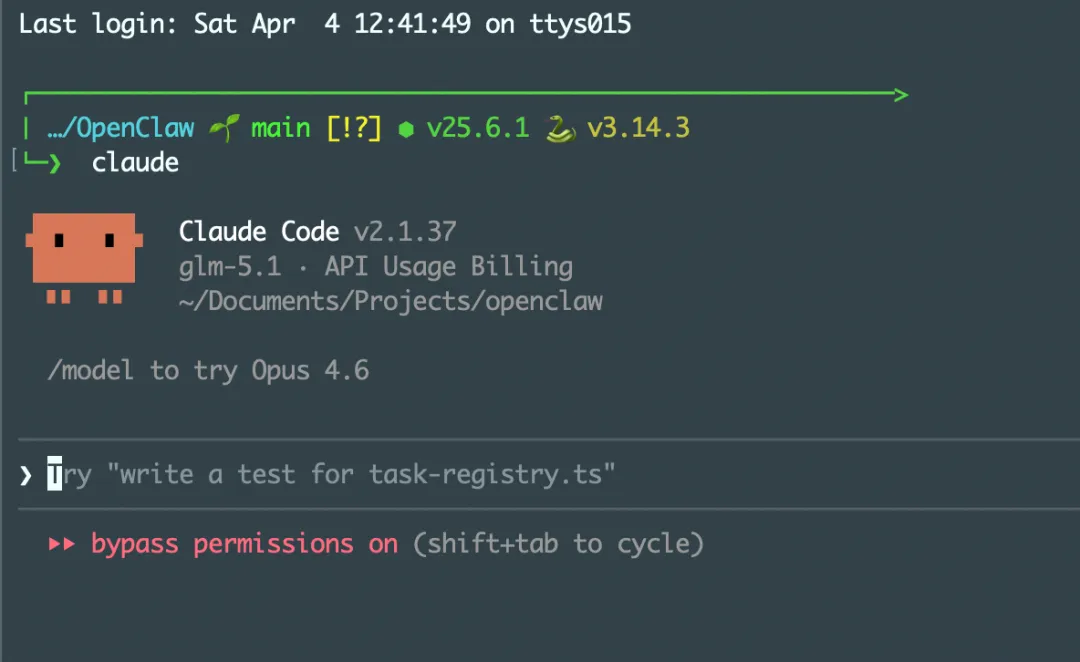This screenshot has height=662, width=1080.
Task: Click the input prompt chevron symbol
Action: 26,474
